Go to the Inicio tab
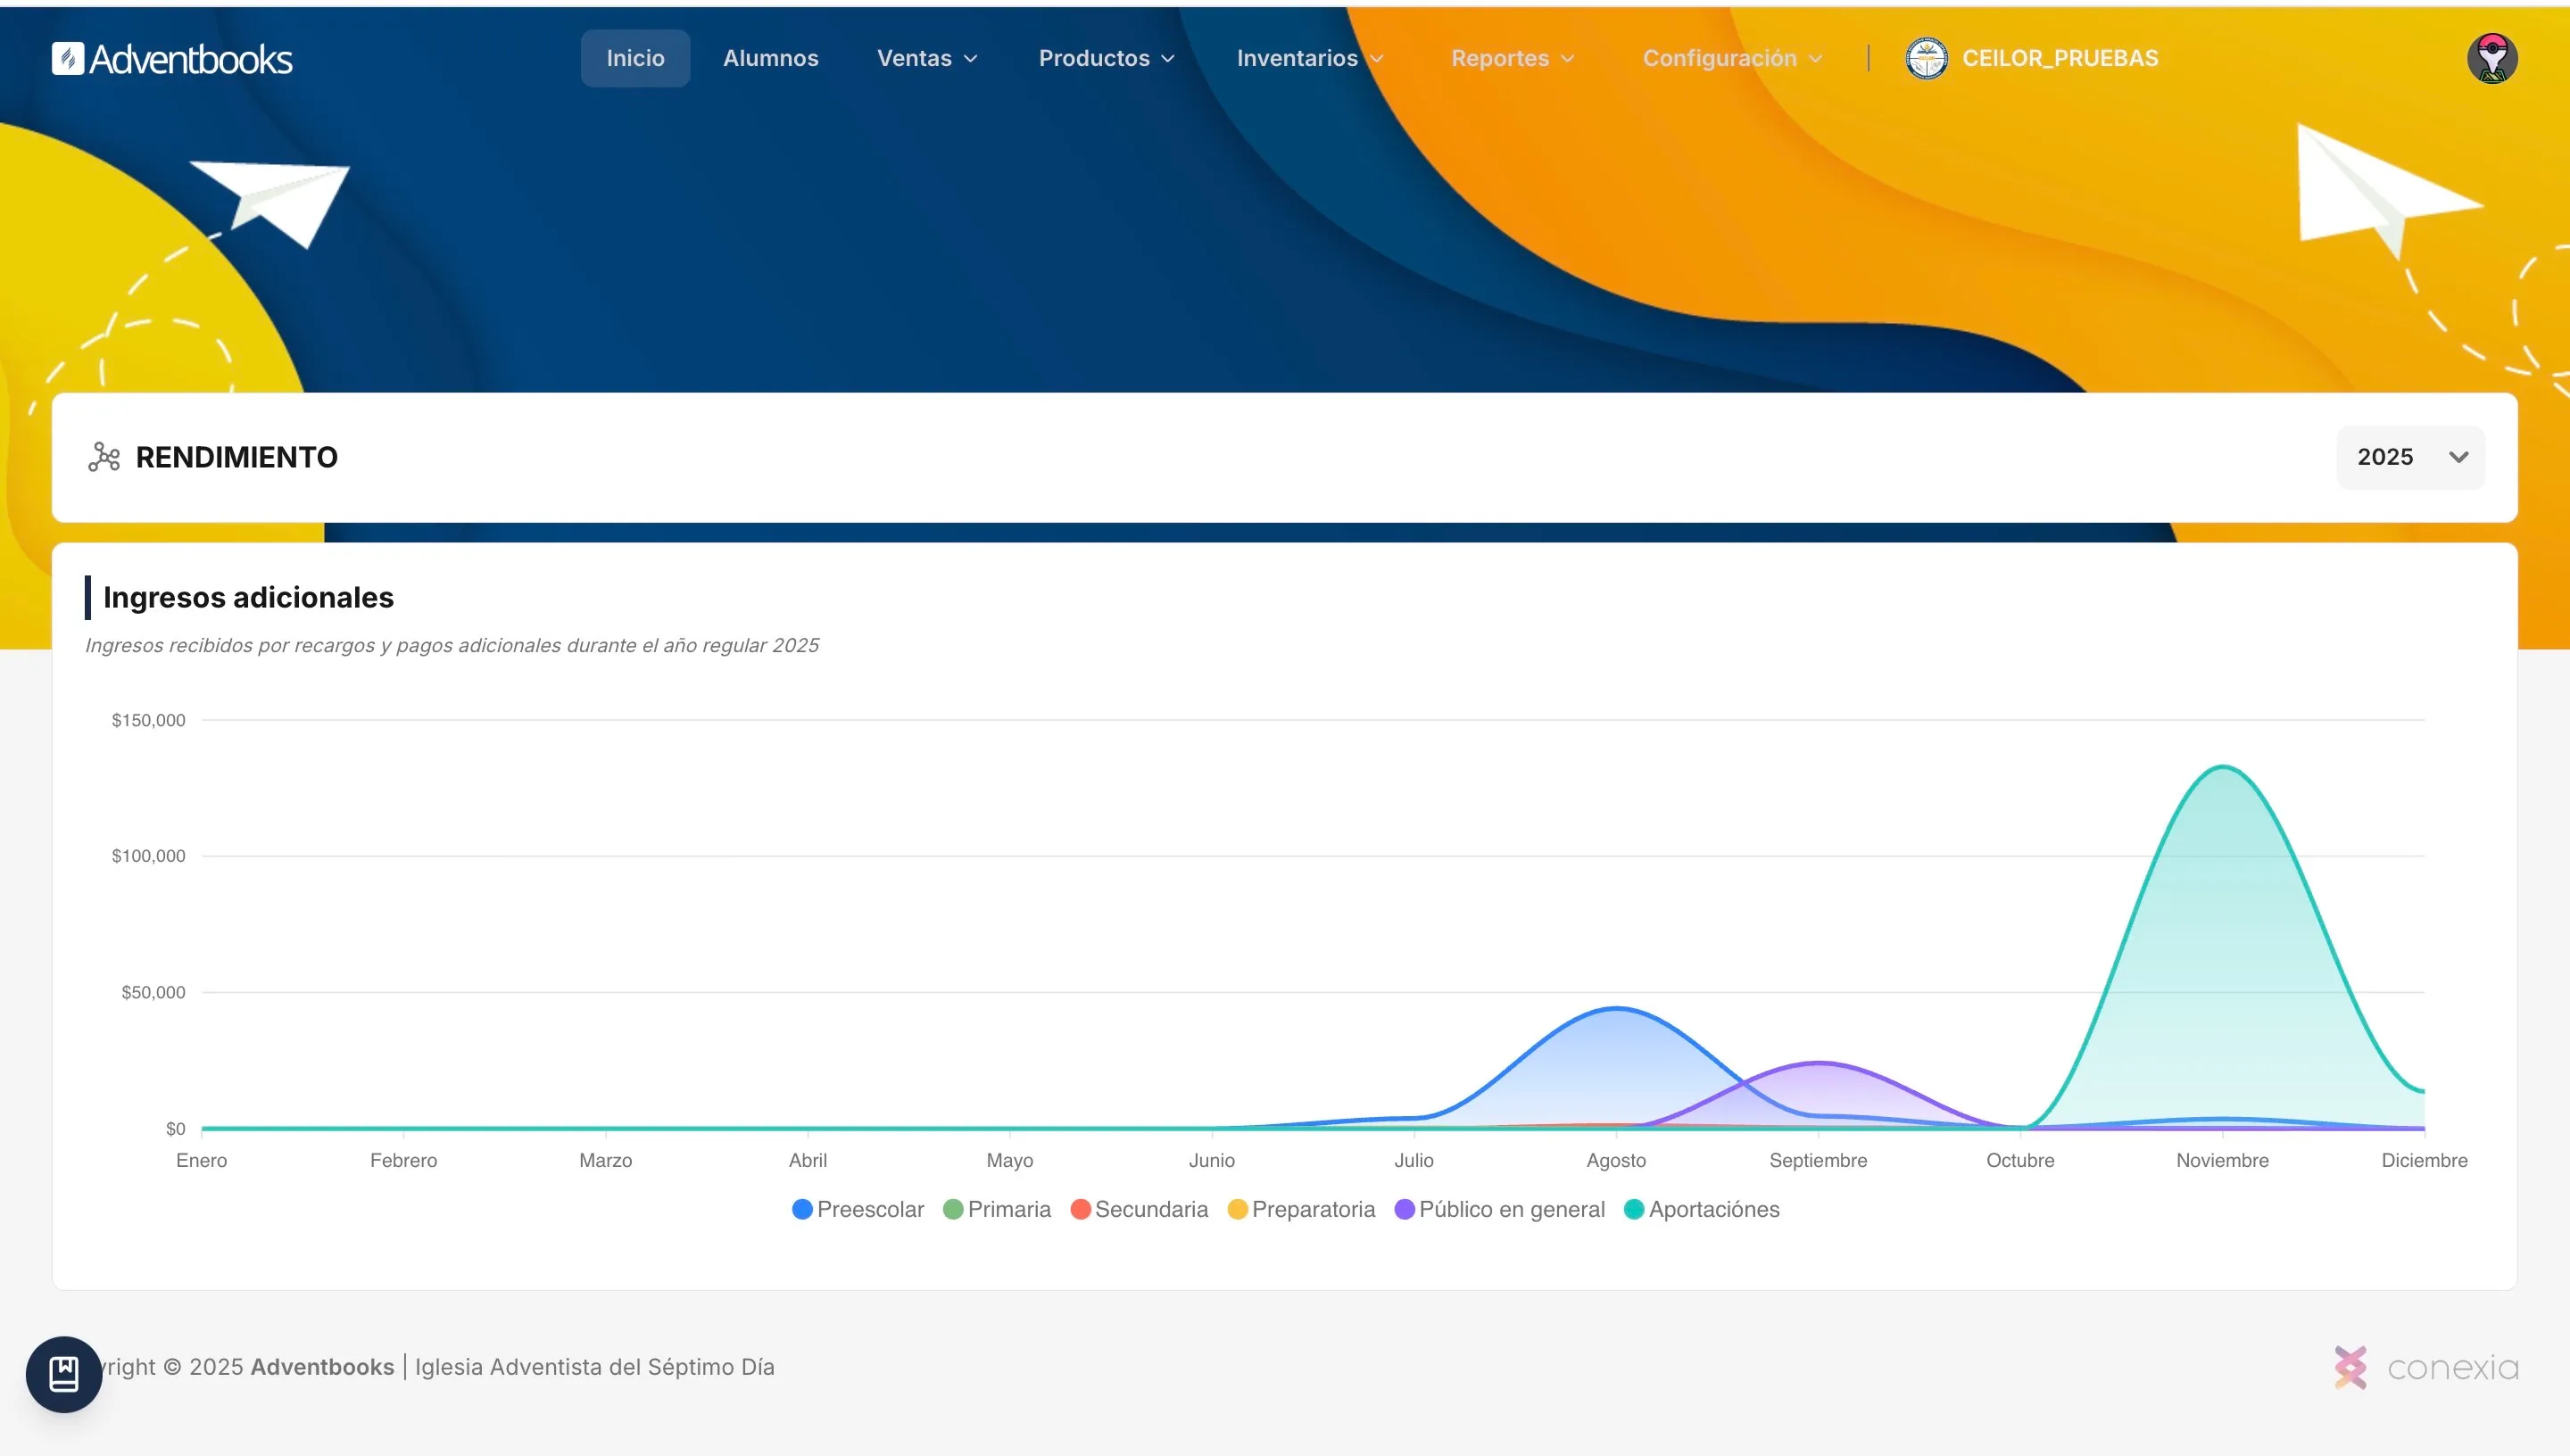Image resolution: width=2570 pixels, height=1456 pixels. coord(635,59)
